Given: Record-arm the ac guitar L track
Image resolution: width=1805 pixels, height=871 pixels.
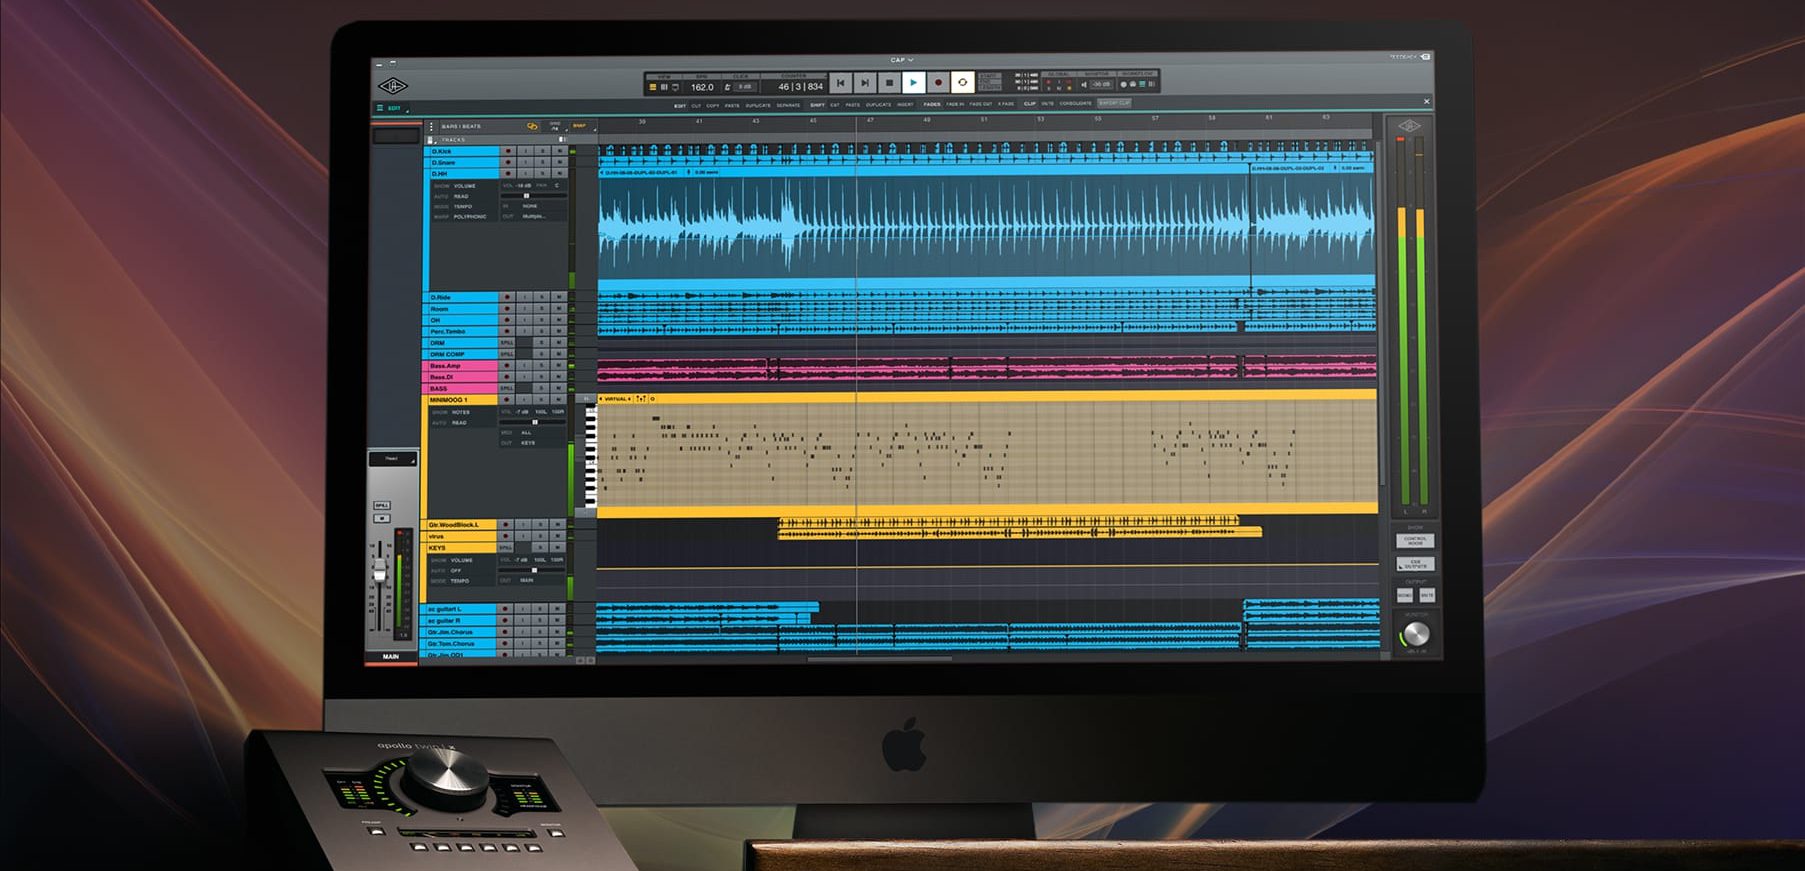Looking at the screenshot, I should click(505, 609).
